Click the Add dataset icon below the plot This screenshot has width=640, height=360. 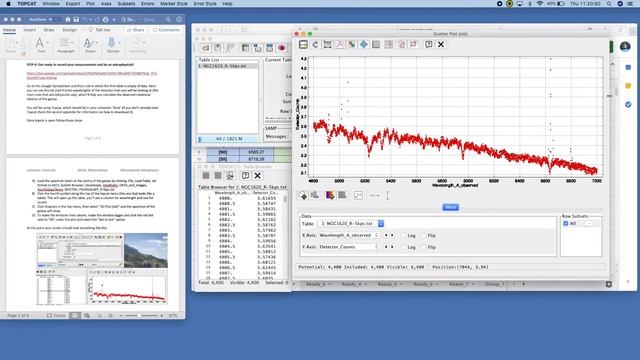coord(303,196)
